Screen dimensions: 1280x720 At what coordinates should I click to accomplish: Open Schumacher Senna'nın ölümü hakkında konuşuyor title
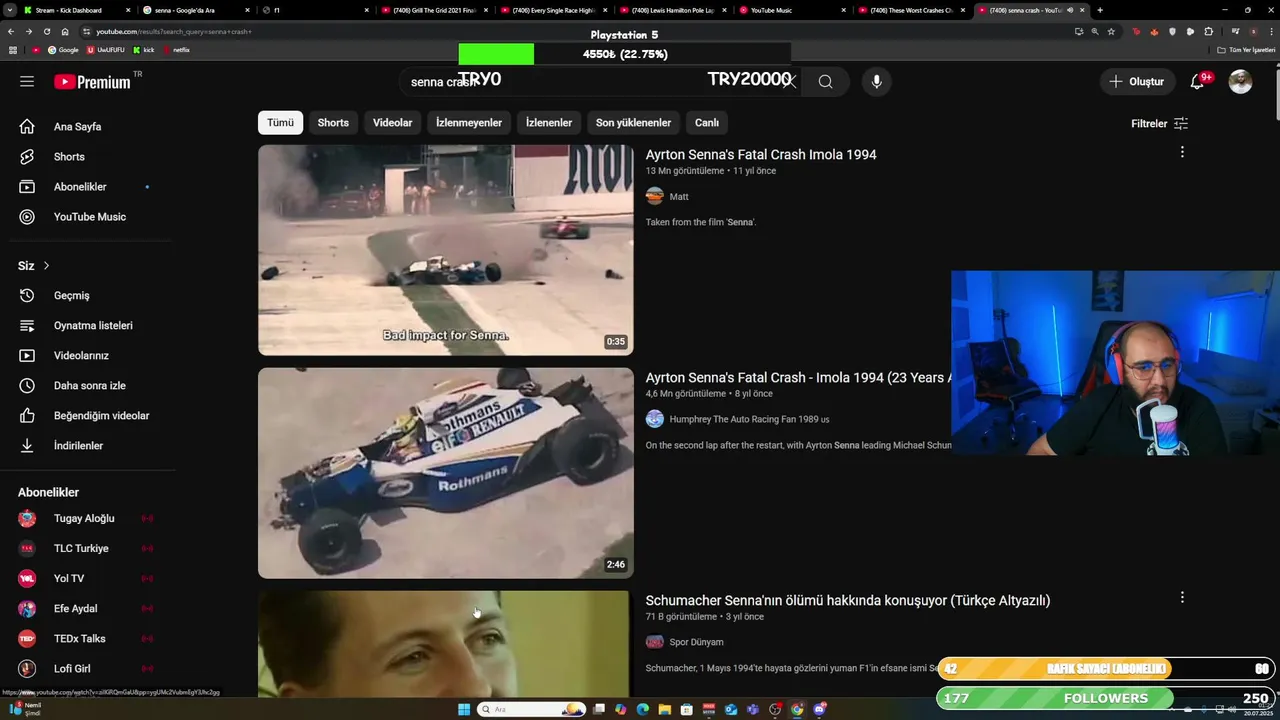[x=848, y=601]
